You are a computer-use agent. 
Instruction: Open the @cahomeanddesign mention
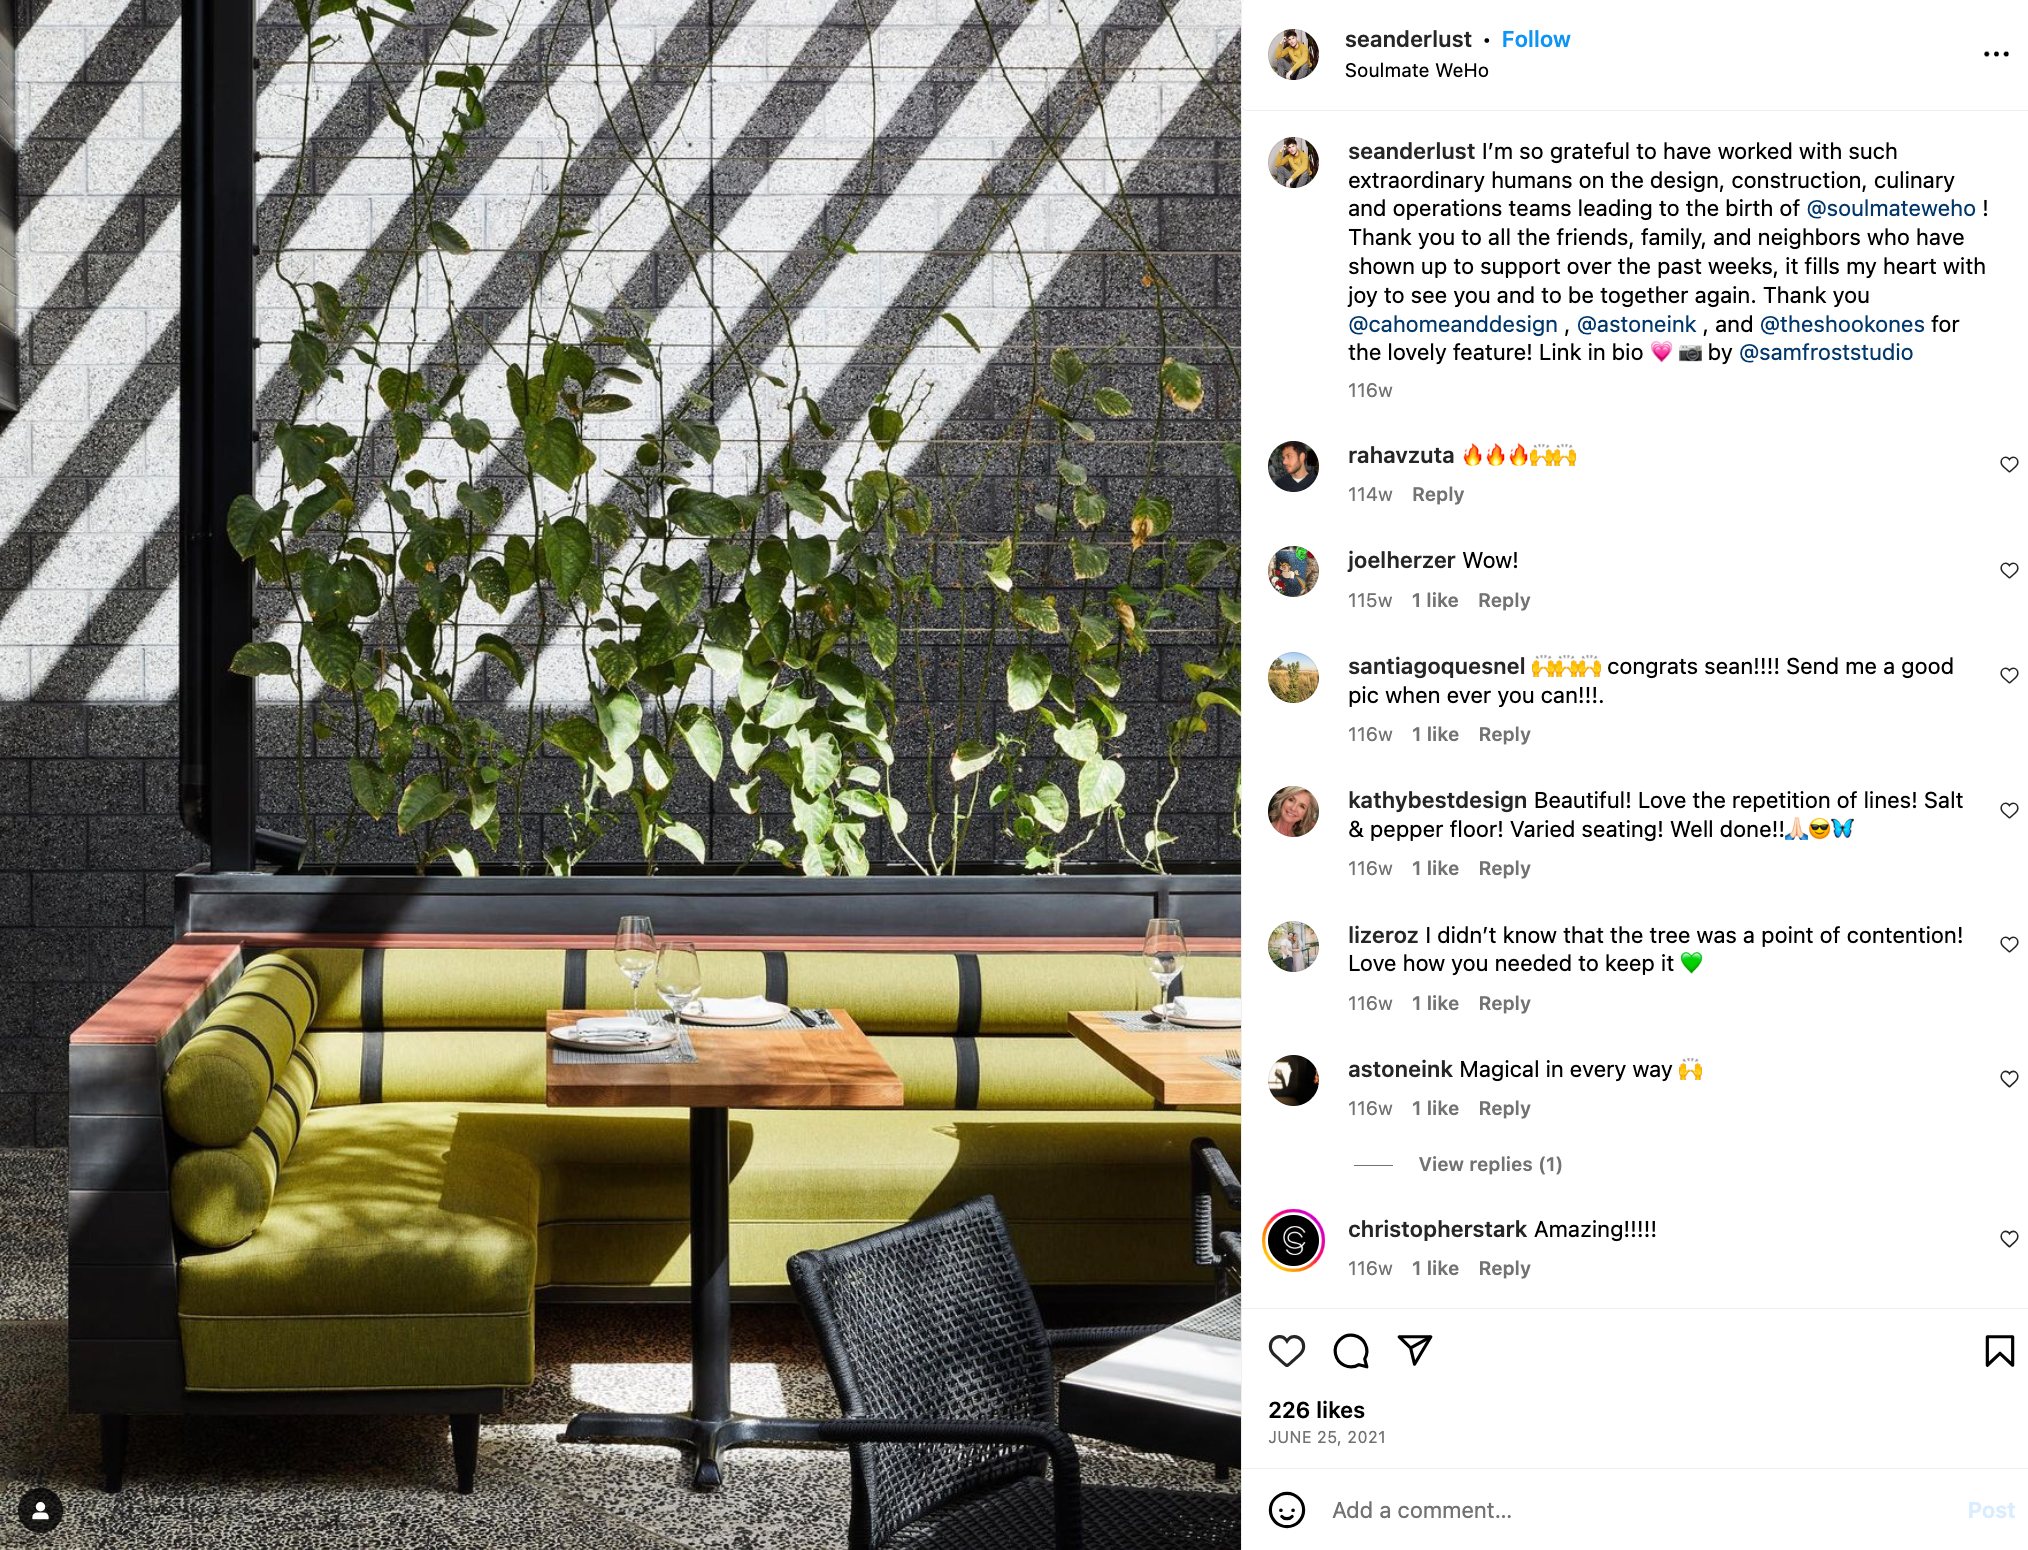pyautogui.click(x=1453, y=324)
